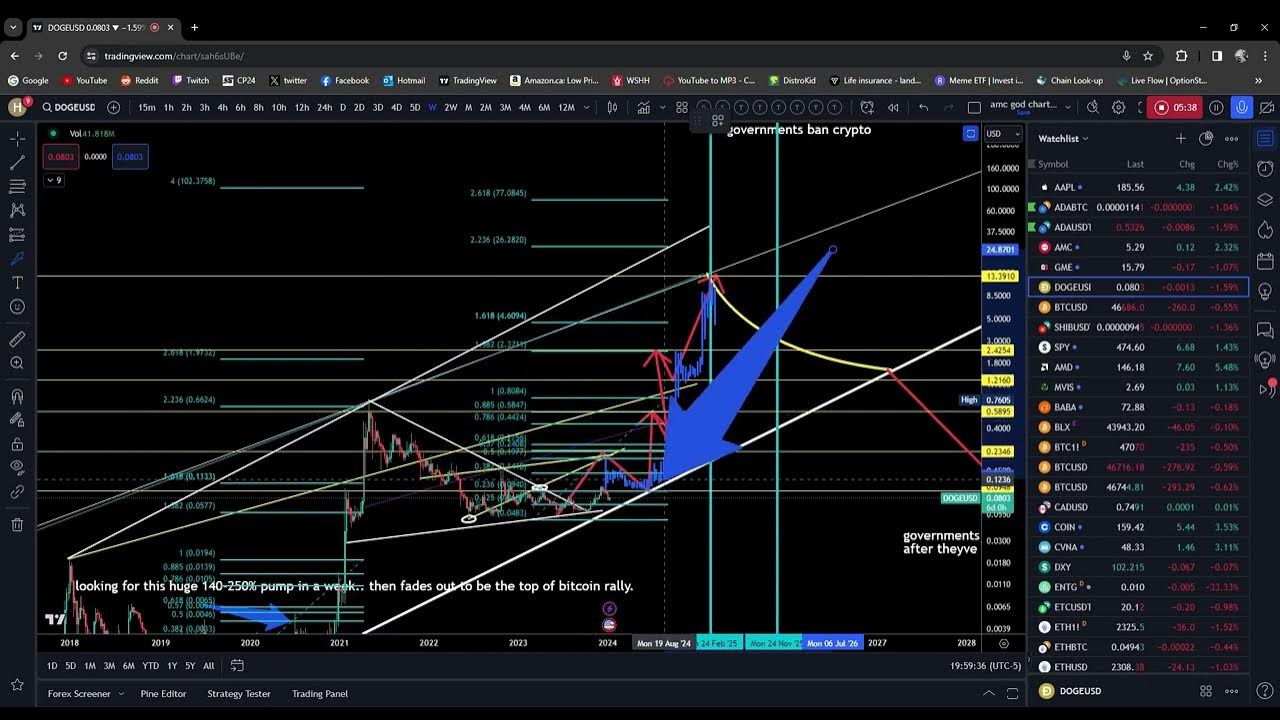Select the 4h timeframe button
Screen dimensions: 1280x720
(222, 107)
